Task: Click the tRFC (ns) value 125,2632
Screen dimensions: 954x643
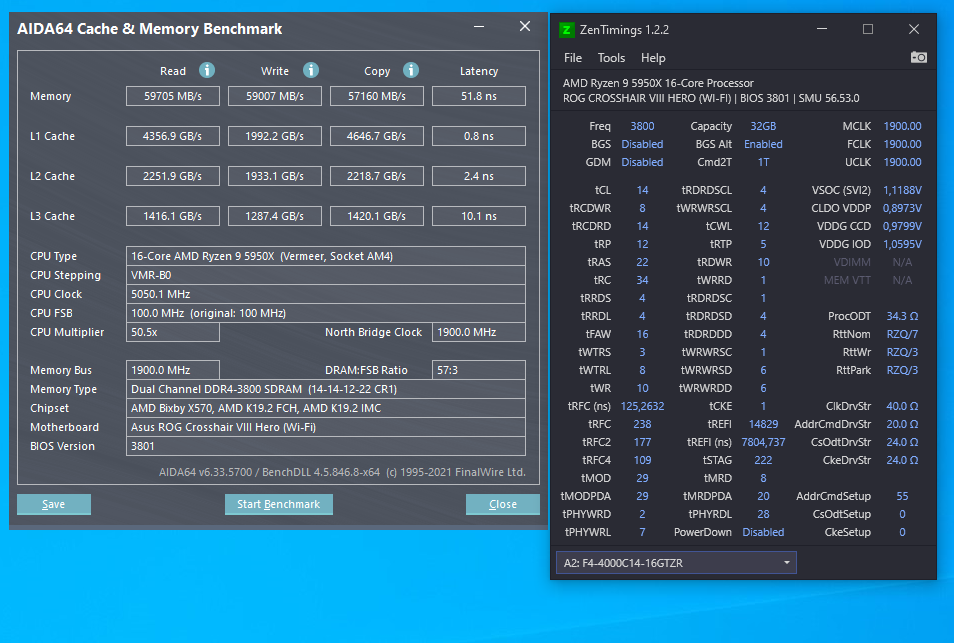Action: click(642, 406)
